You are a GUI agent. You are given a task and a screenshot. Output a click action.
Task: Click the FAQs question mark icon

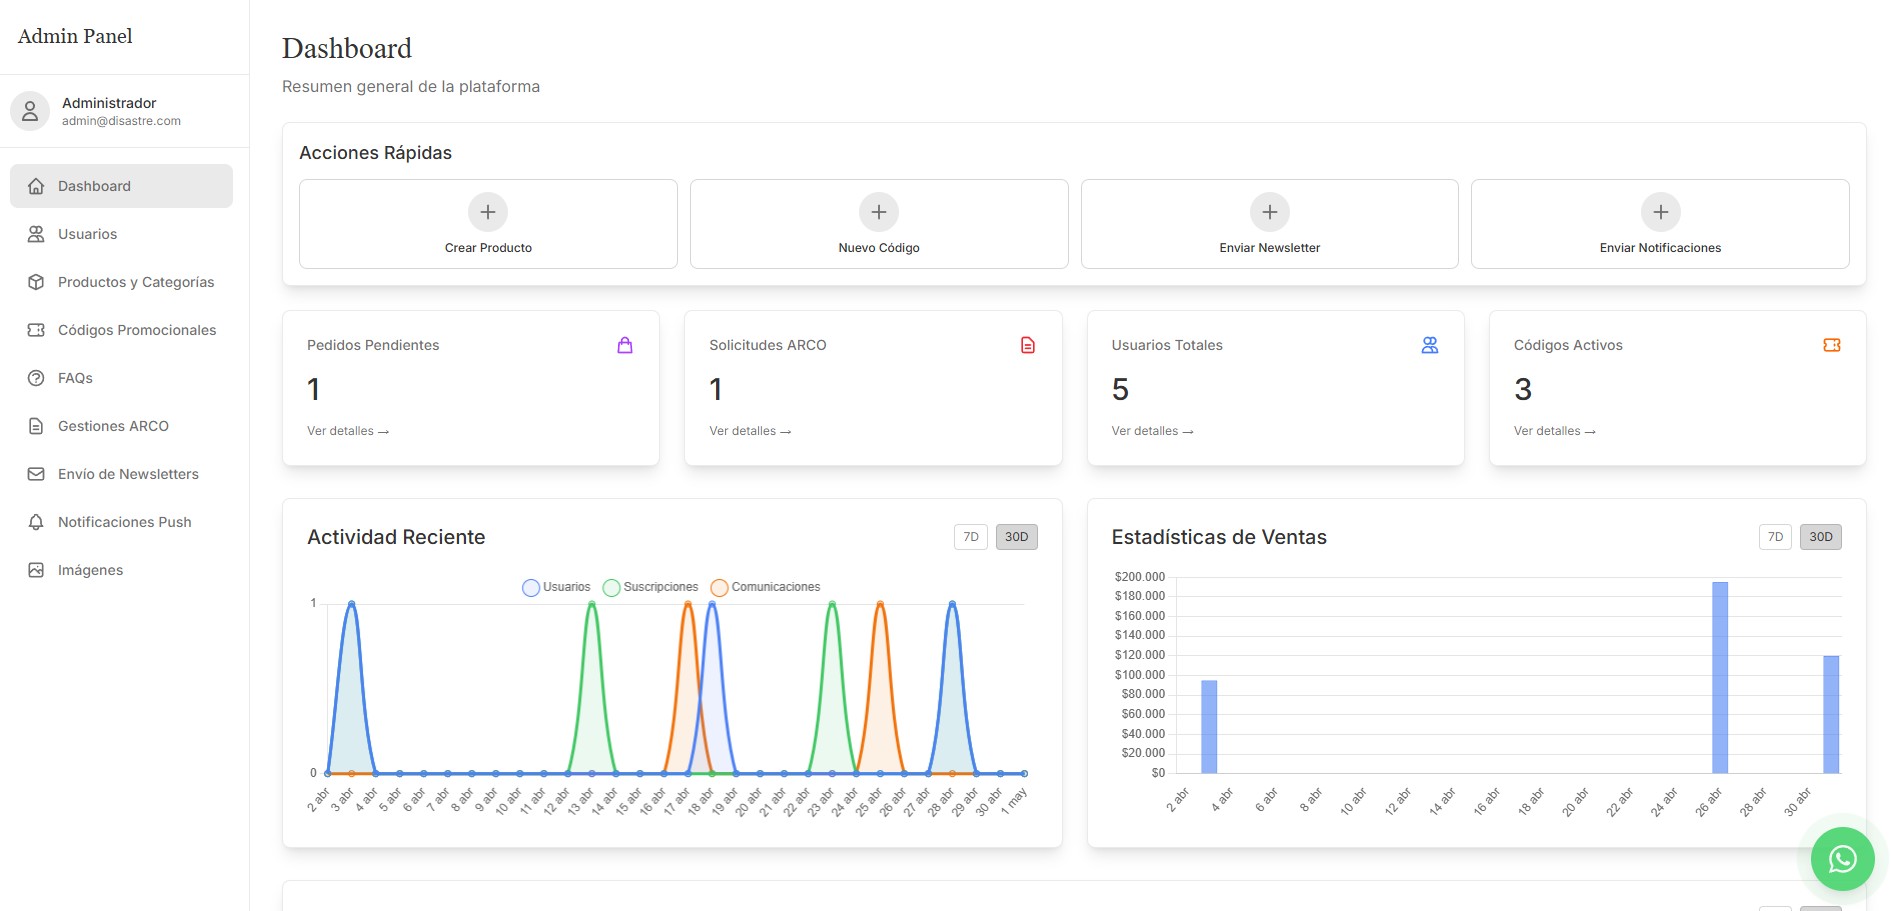click(36, 378)
